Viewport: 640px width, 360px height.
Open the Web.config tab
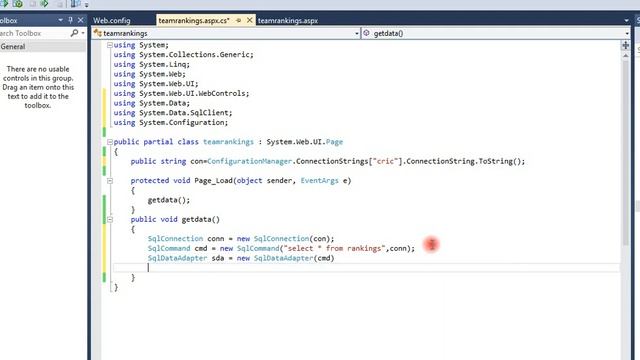click(111, 20)
